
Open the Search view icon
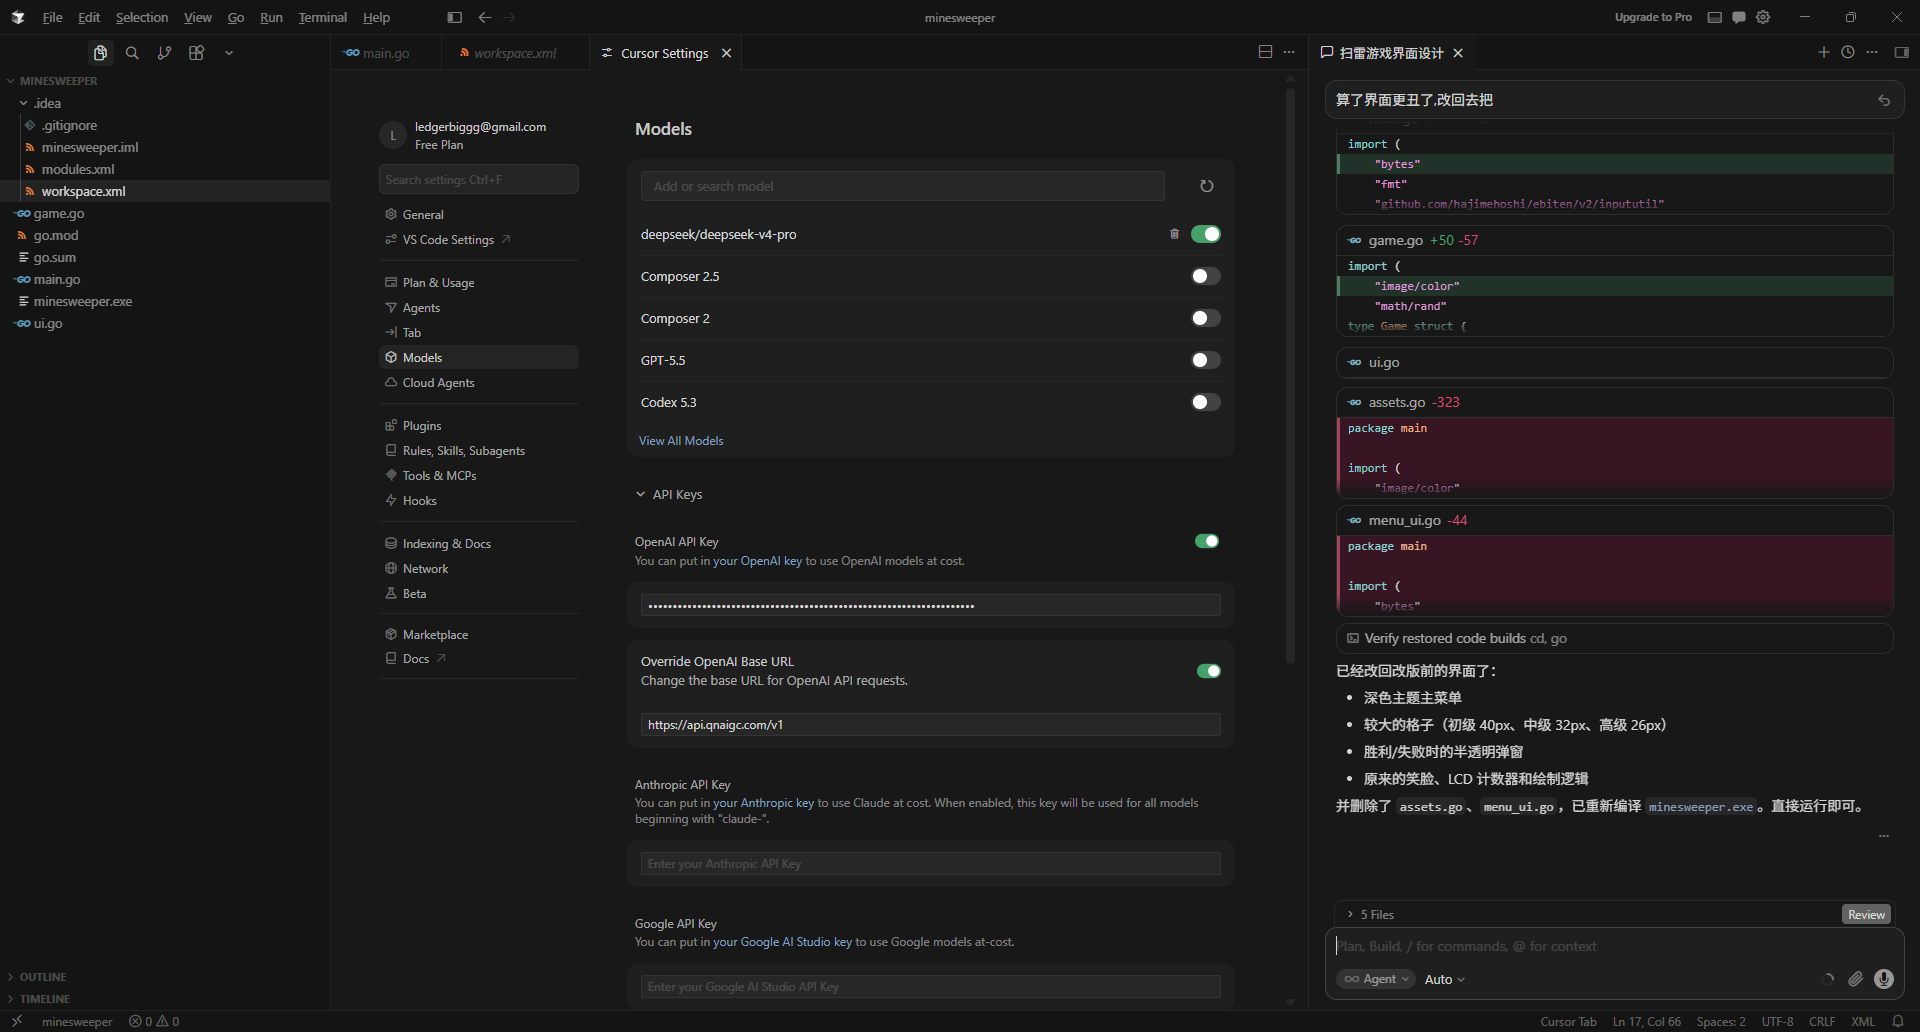pyautogui.click(x=132, y=53)
